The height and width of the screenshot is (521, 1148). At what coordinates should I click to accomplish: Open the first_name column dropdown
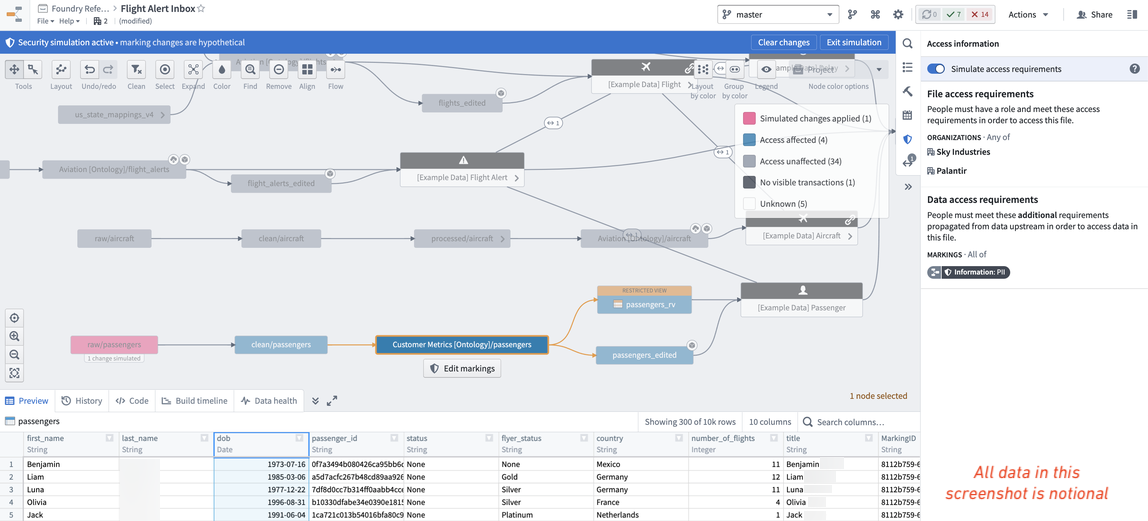point(109,438)
